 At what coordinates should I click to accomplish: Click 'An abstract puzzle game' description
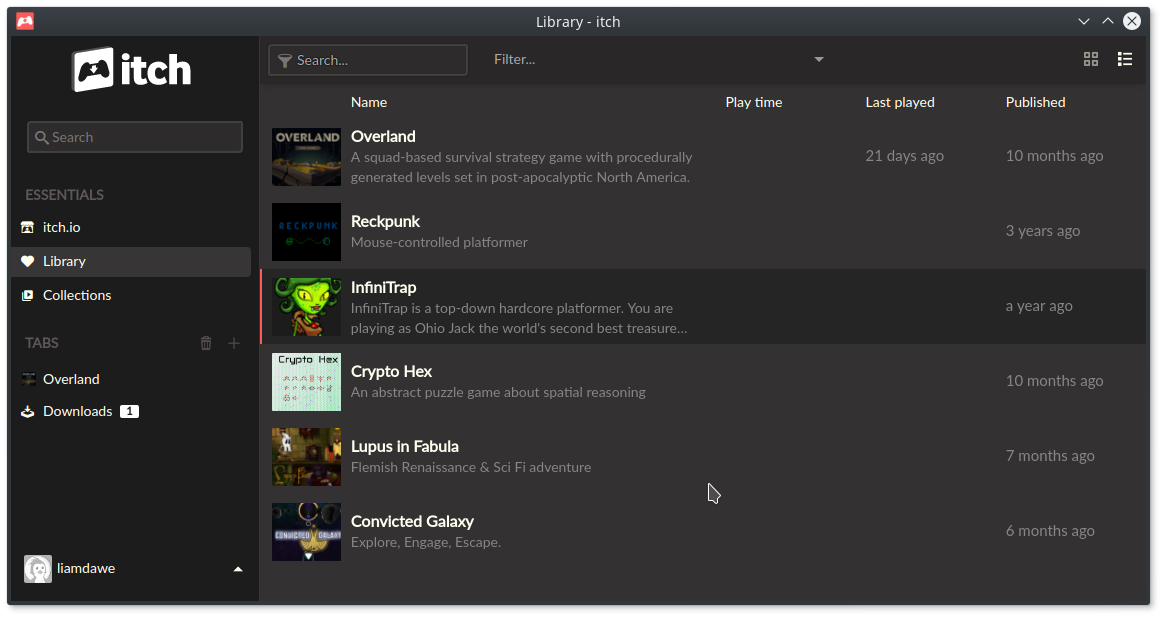click(x=498, y=392)
